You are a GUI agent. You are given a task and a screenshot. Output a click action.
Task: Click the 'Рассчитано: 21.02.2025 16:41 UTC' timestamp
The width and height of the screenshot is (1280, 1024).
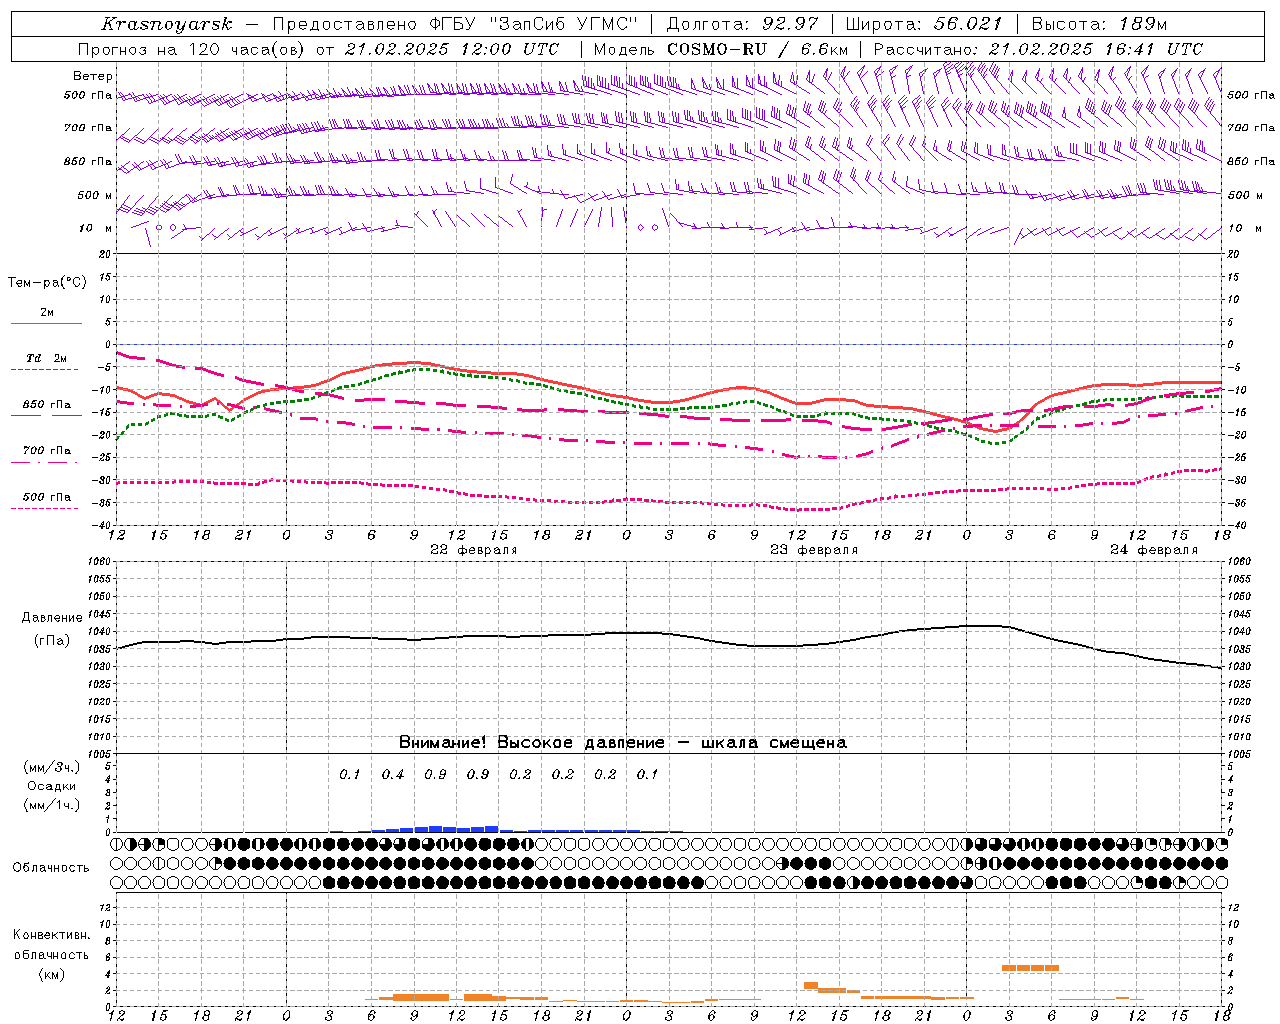1038,49
